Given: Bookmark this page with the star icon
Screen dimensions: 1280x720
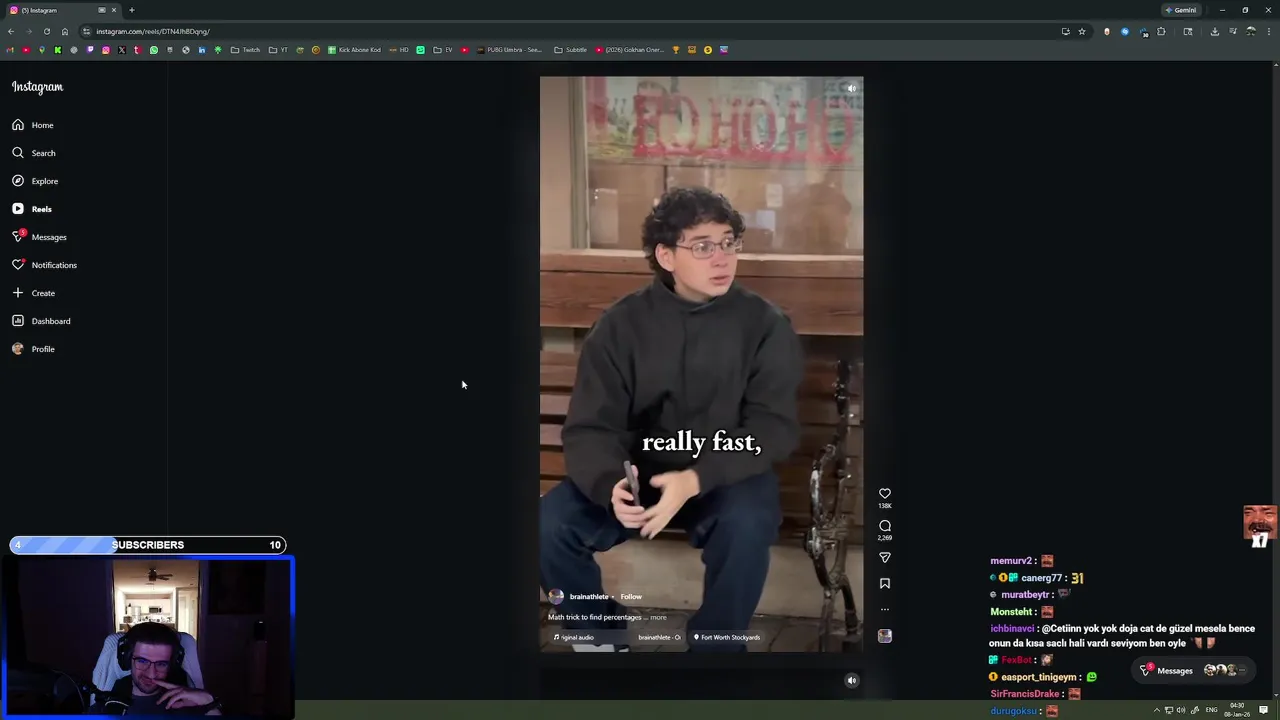Looking at the screenshot, I should click(1082, 32).
